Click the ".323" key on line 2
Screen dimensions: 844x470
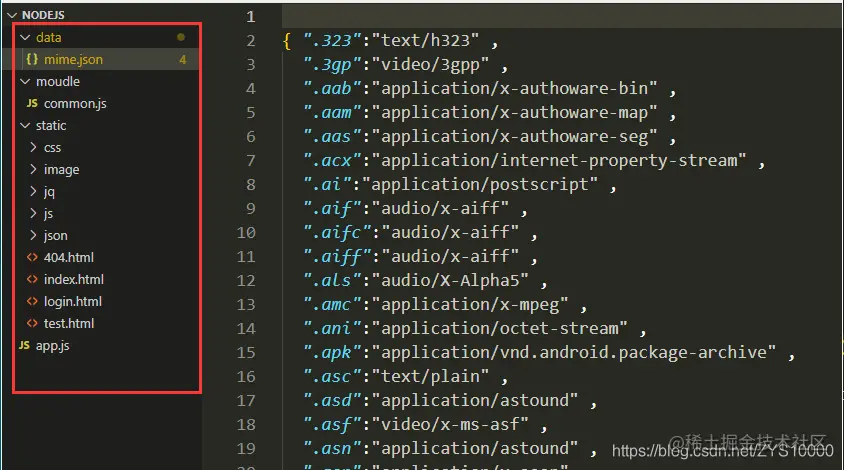[332, 40]
